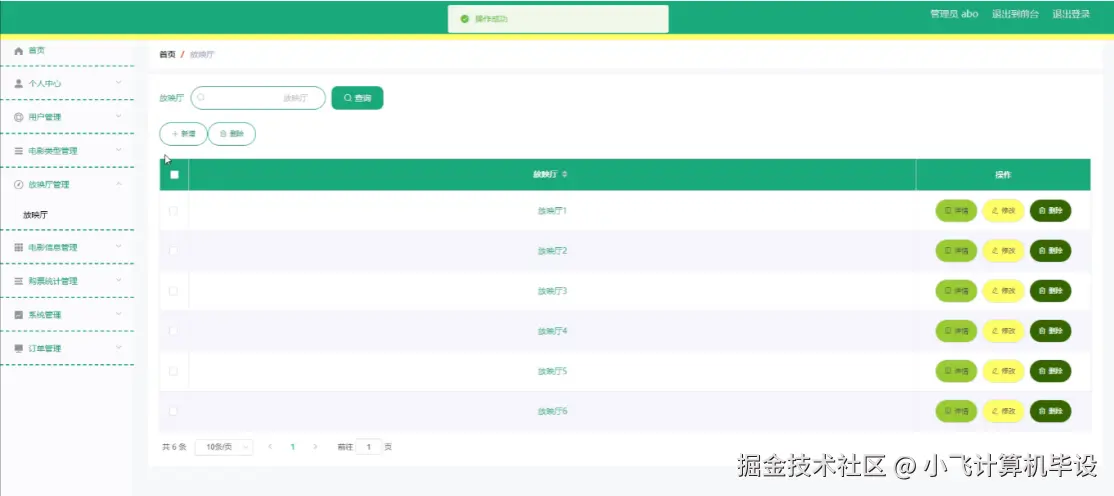Click 退出到前台 in top header
Viewport: 1114px width, 496px height.
coord(1015,14)
